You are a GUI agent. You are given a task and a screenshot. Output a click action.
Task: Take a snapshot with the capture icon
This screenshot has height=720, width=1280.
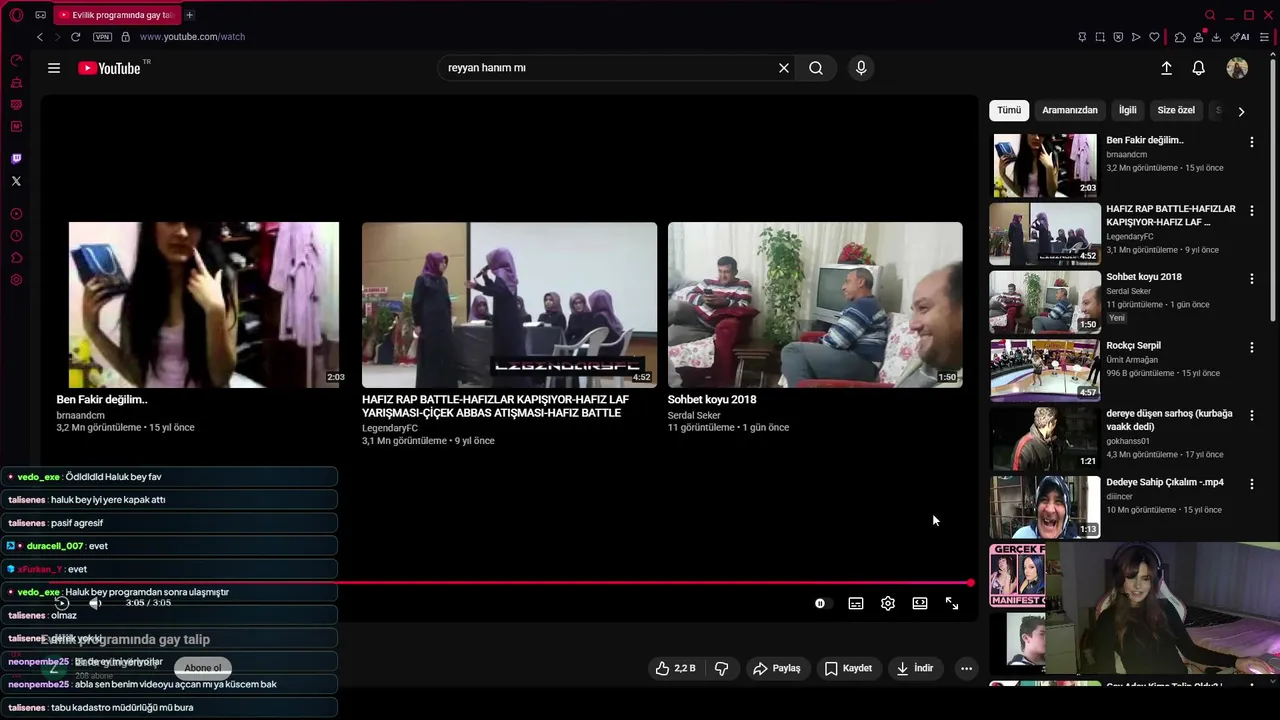click(1100, 37)
